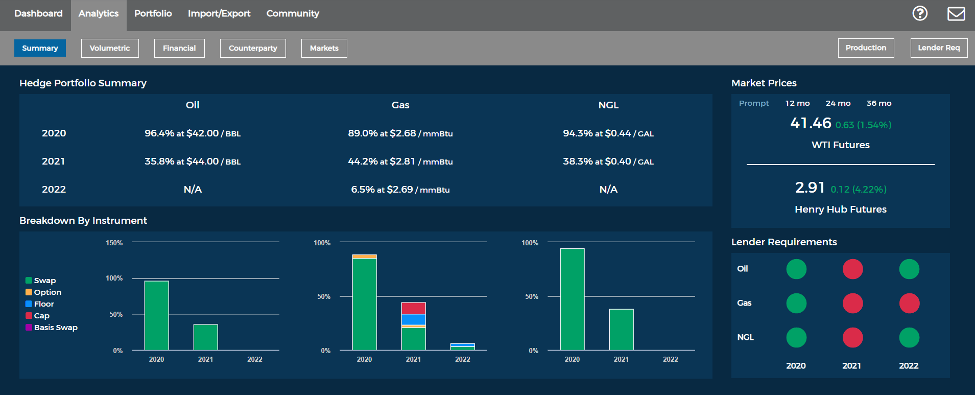Go to the Community tab
The width and height of the screenshot is (977, 395).
click(x=293, y=13)
